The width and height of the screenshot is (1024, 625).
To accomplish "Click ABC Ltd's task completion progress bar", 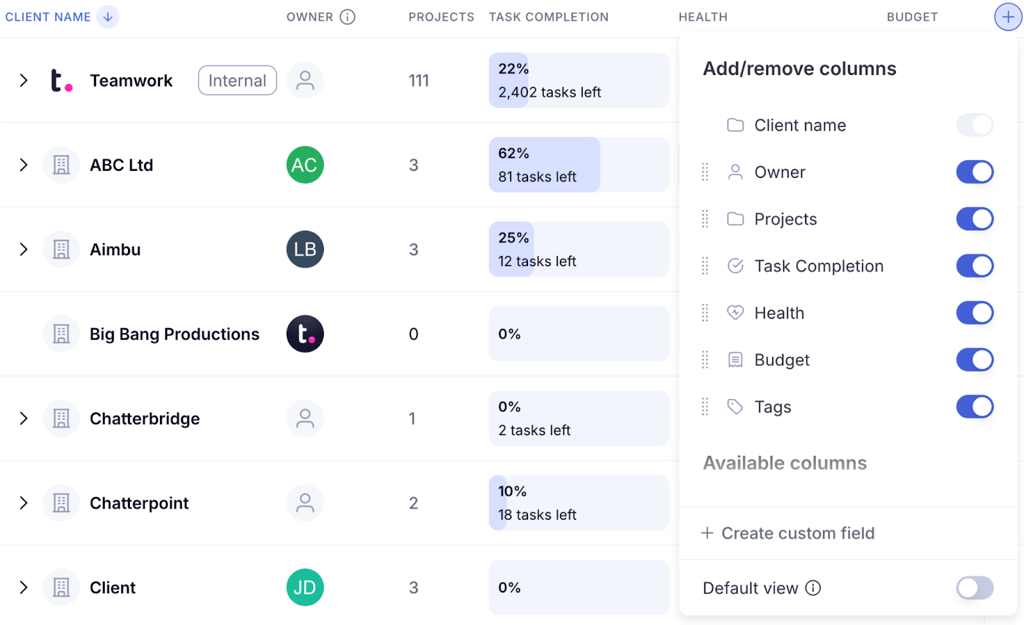I will pyautogui.click(x=544, y=164).
